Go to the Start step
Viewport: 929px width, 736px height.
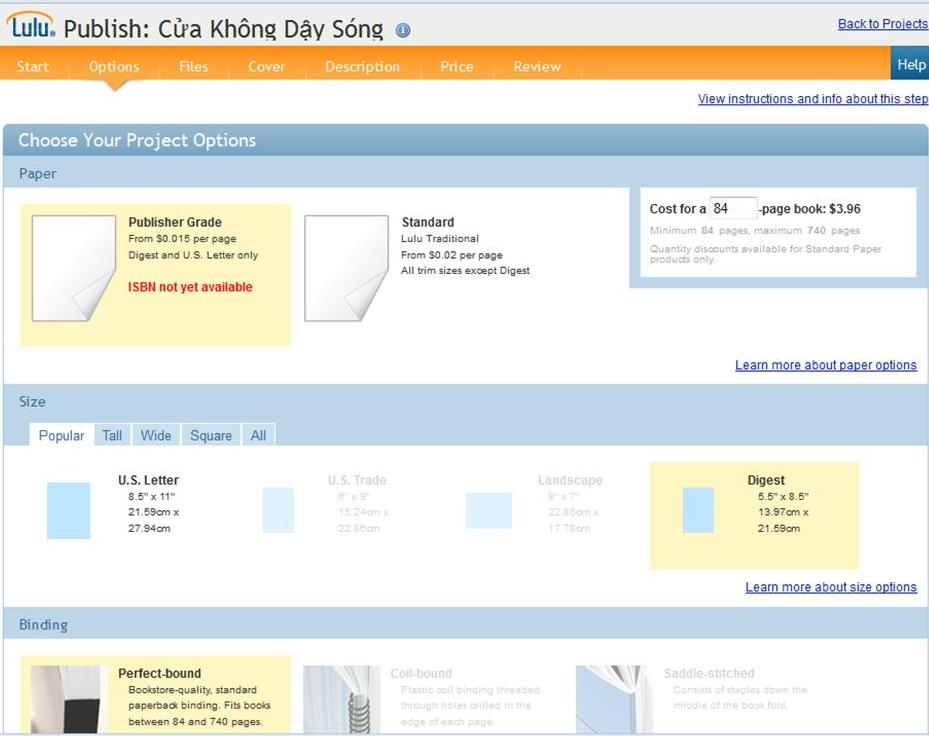point(33,66)
